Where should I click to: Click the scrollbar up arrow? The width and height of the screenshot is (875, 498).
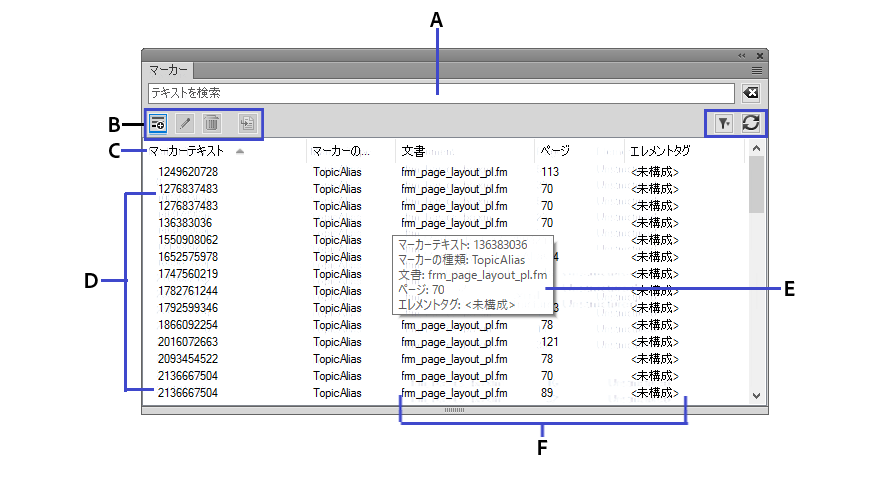pyautogui.click(x=757, y=149)
